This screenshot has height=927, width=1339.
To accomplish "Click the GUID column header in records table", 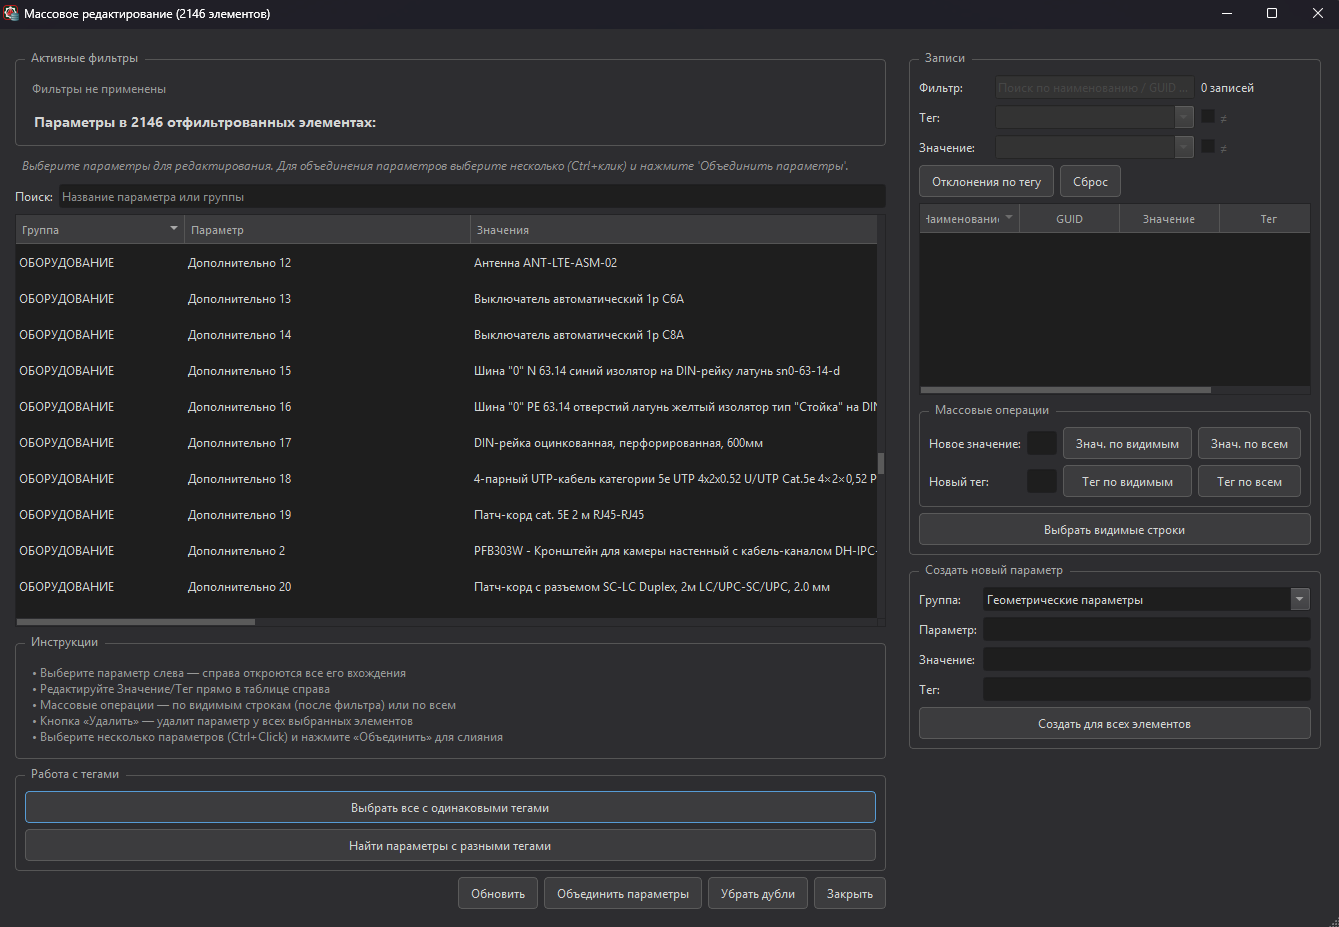I will (x=1069, y=219).
